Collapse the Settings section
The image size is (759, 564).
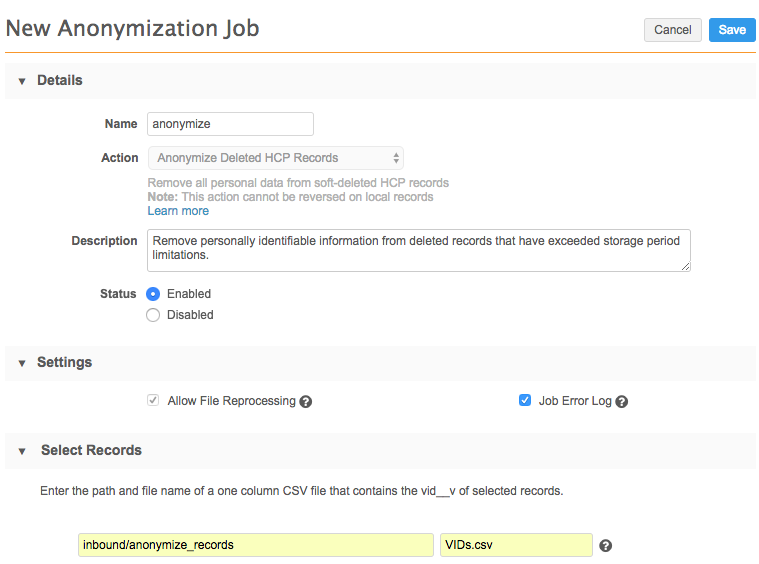coord(22,363)
